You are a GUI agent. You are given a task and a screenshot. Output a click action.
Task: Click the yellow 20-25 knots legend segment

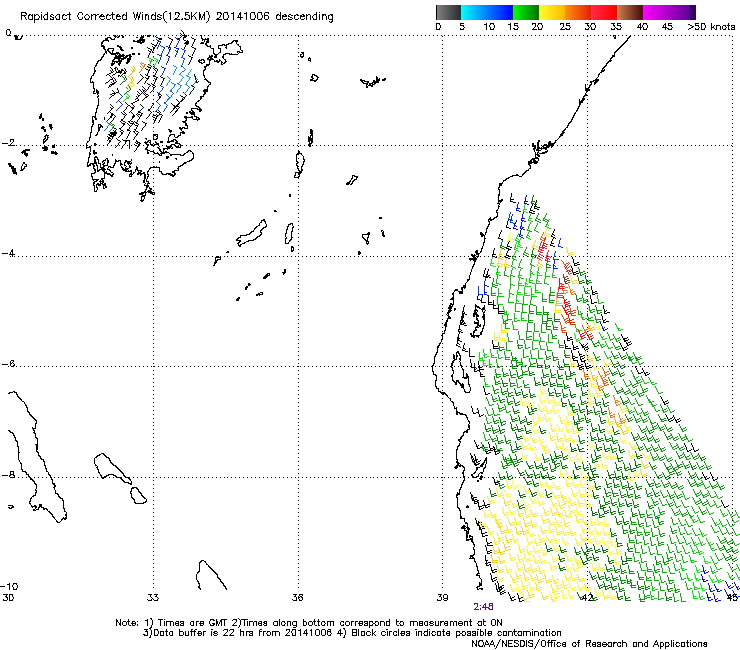pyautogui.click(x=552, y=12)
